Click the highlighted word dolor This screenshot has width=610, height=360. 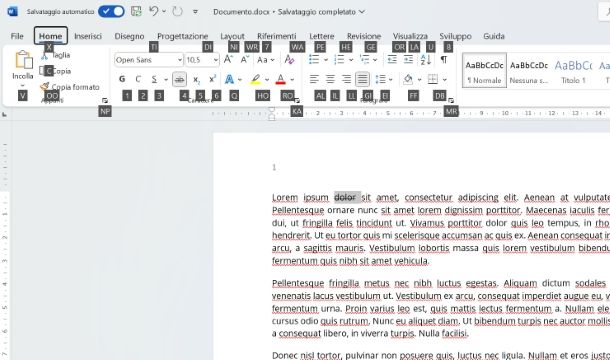[x=345, y=197]
